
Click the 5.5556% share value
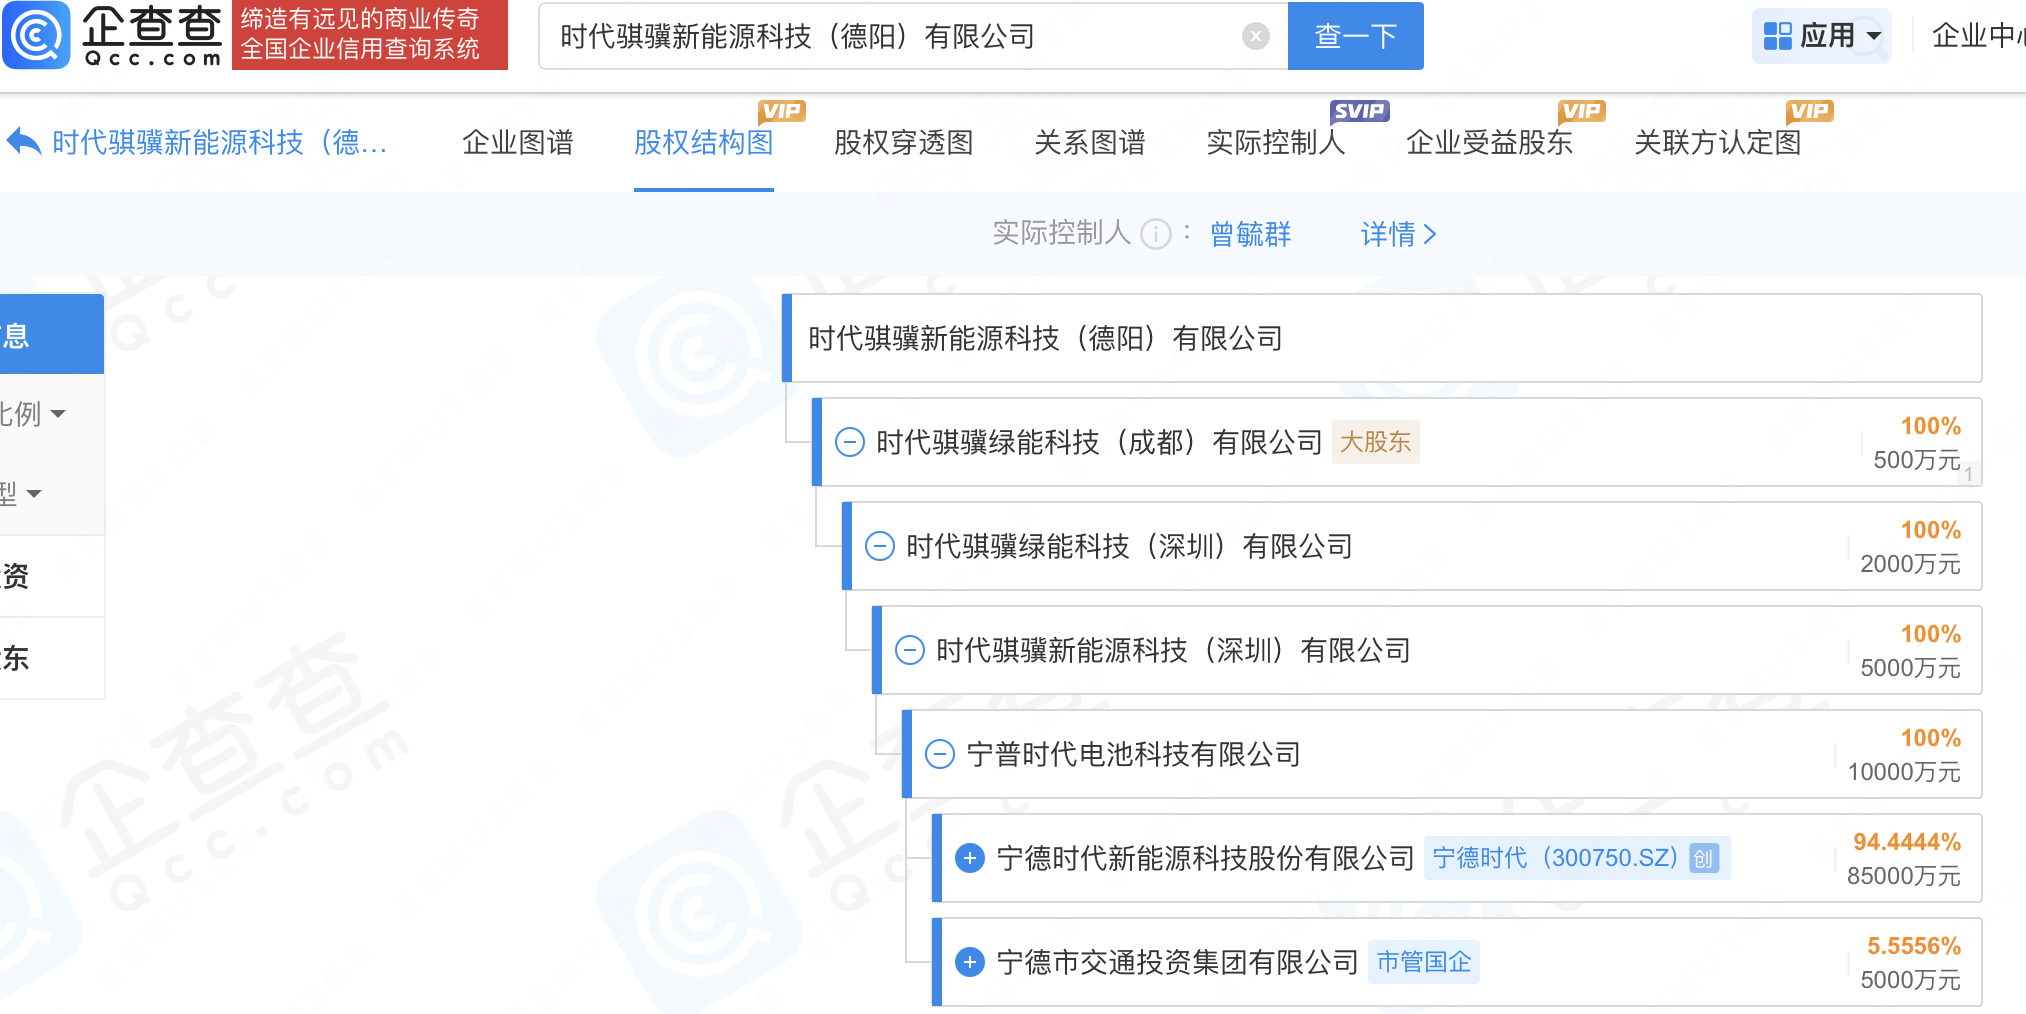[x=1913, y=946]
